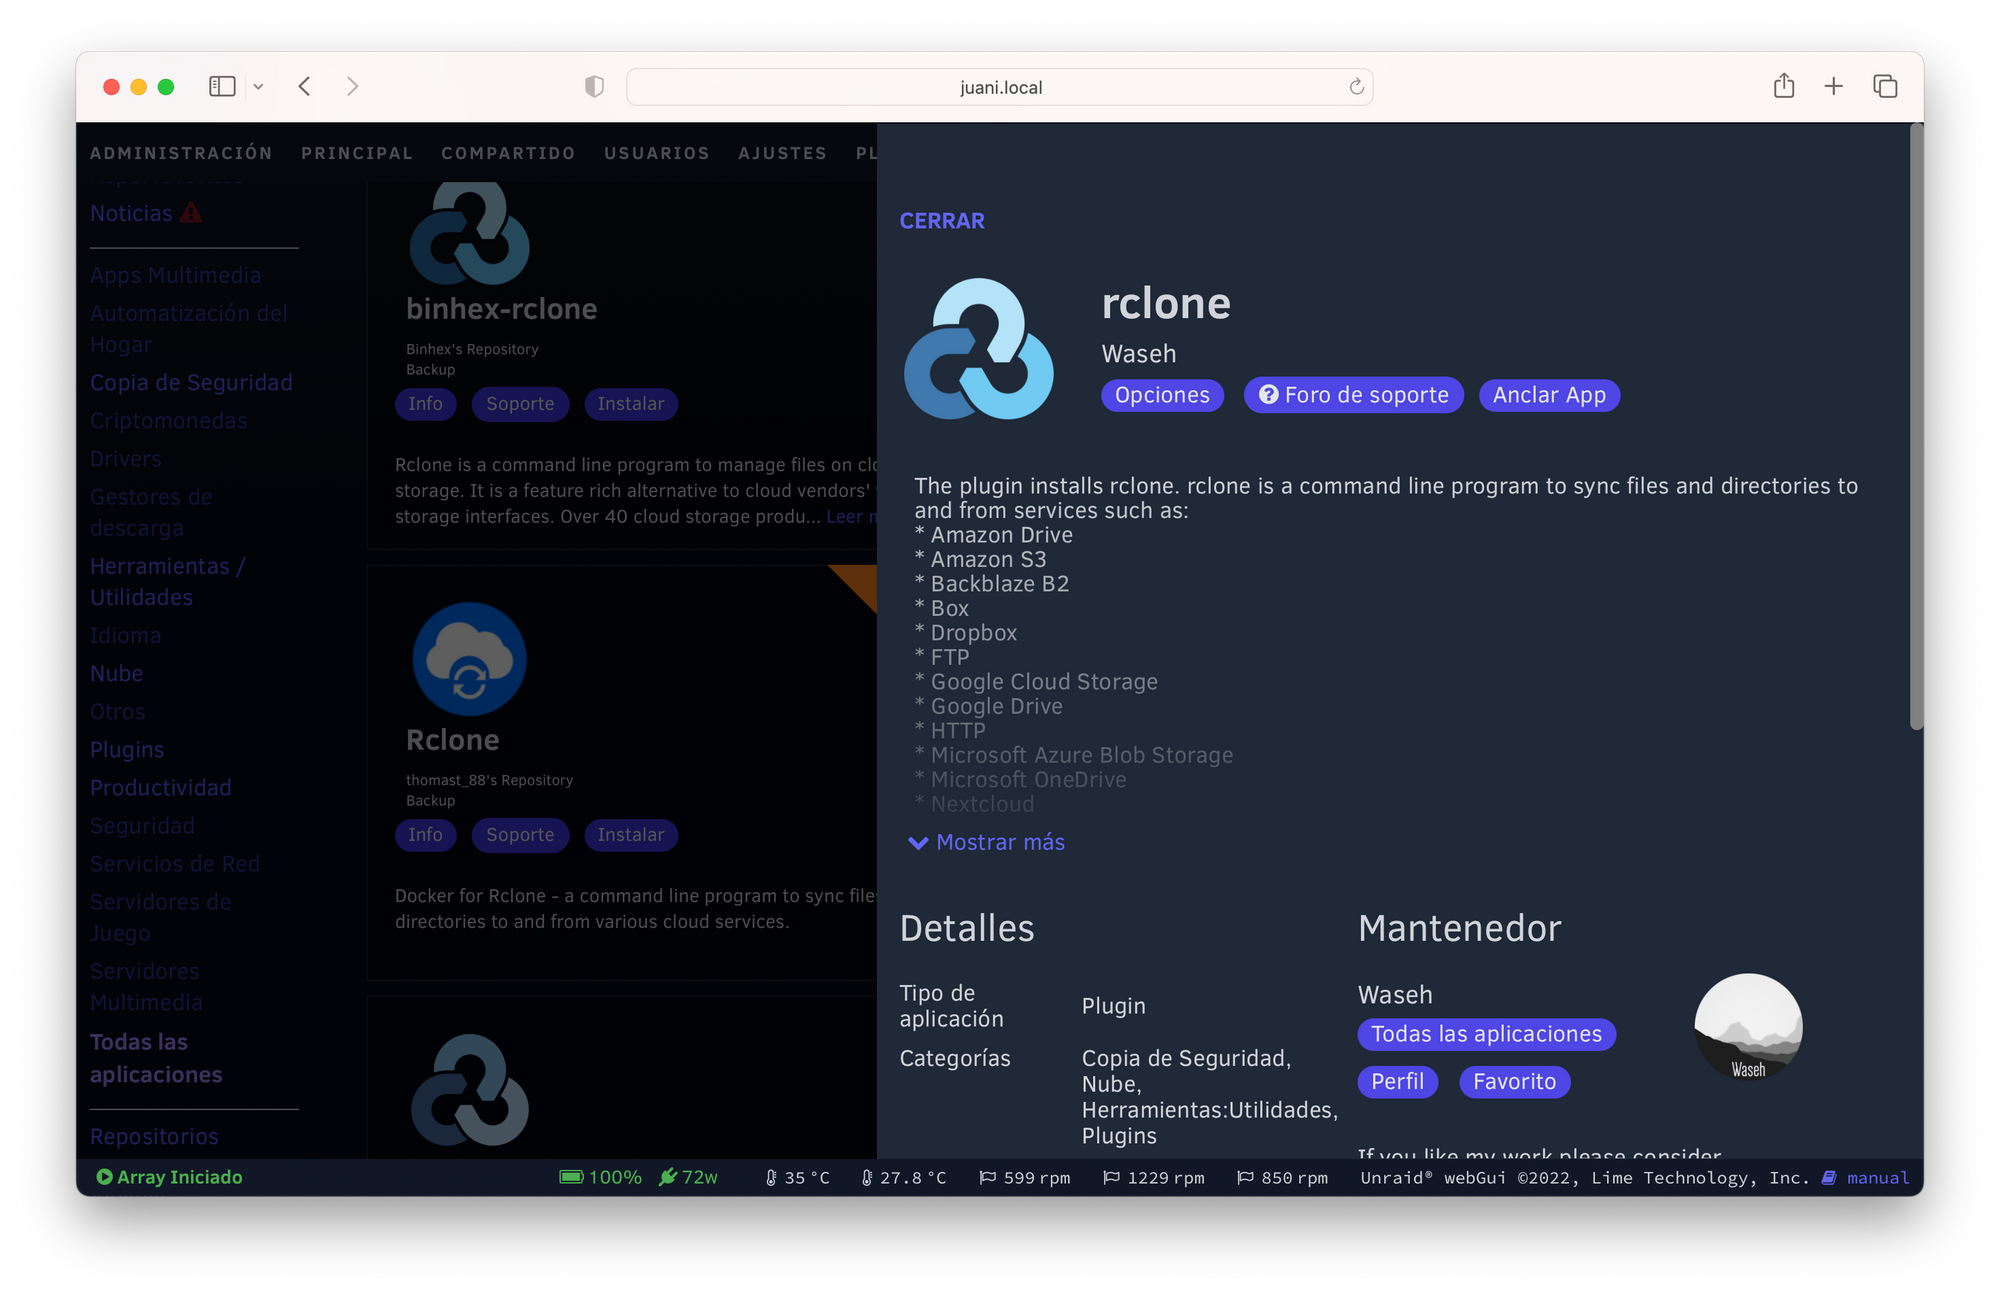Click Soporte on thomast_88 Rclone card

click(520, 834)
